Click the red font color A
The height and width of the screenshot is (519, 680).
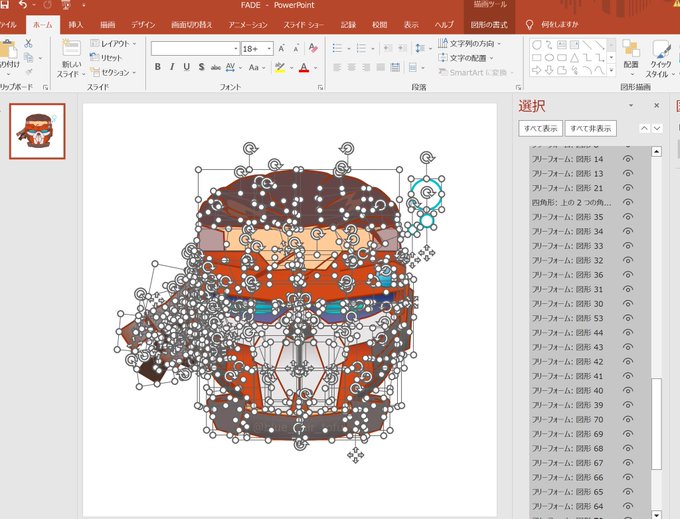click(304, 67)
